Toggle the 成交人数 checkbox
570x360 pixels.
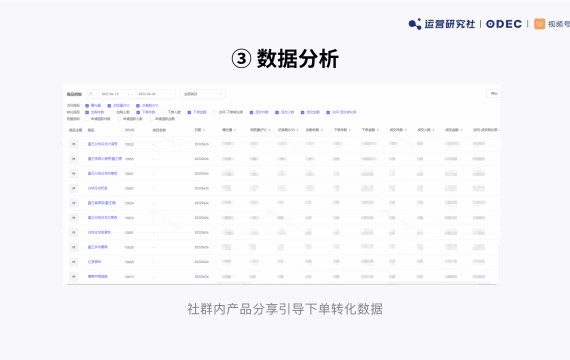pos(277,112)
